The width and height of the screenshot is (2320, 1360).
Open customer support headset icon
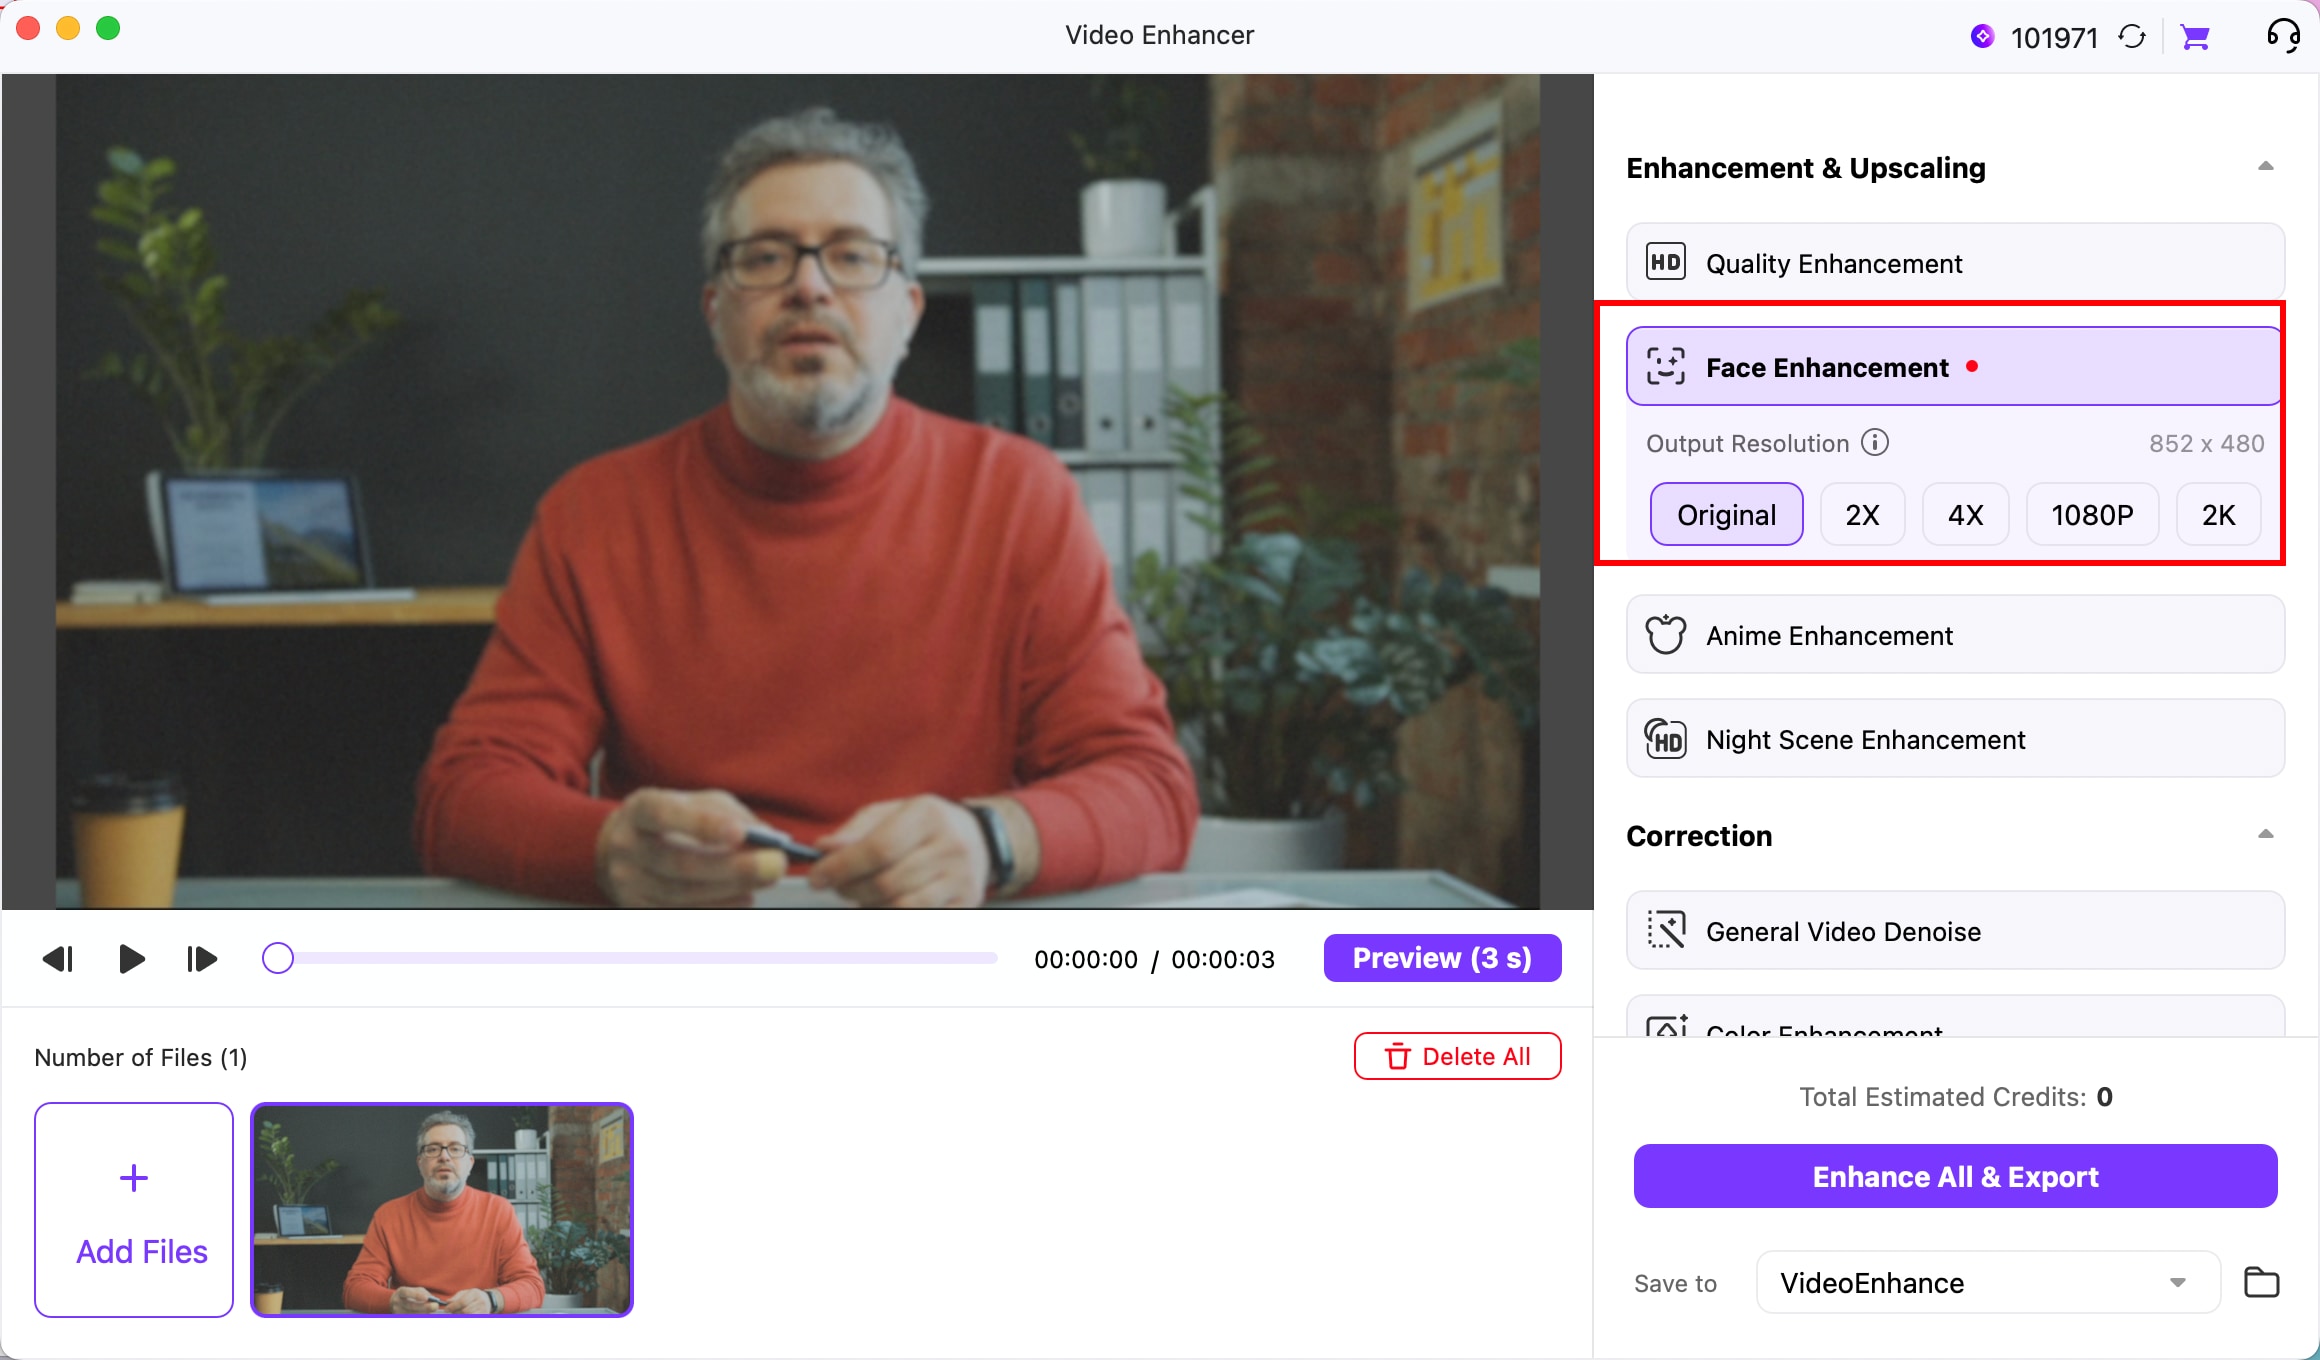pyautogui.click(x=2284, y=36)
